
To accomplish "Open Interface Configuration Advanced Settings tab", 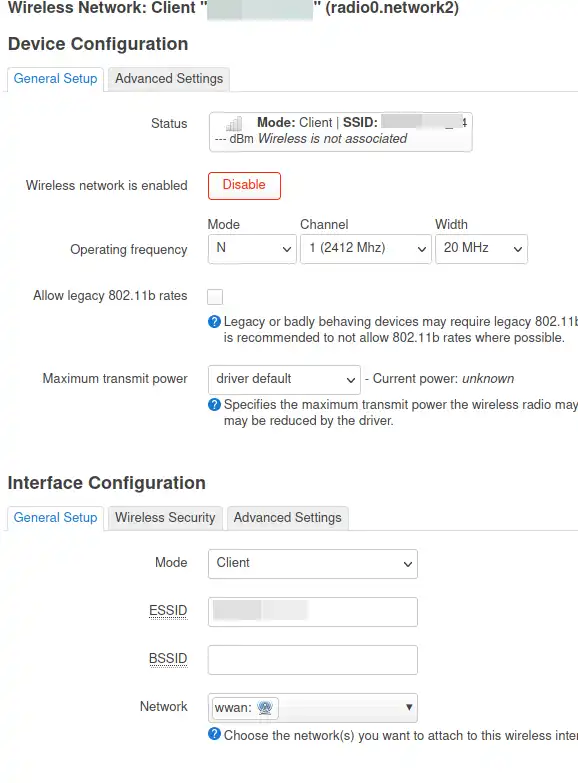I will [x=288, y=518].
